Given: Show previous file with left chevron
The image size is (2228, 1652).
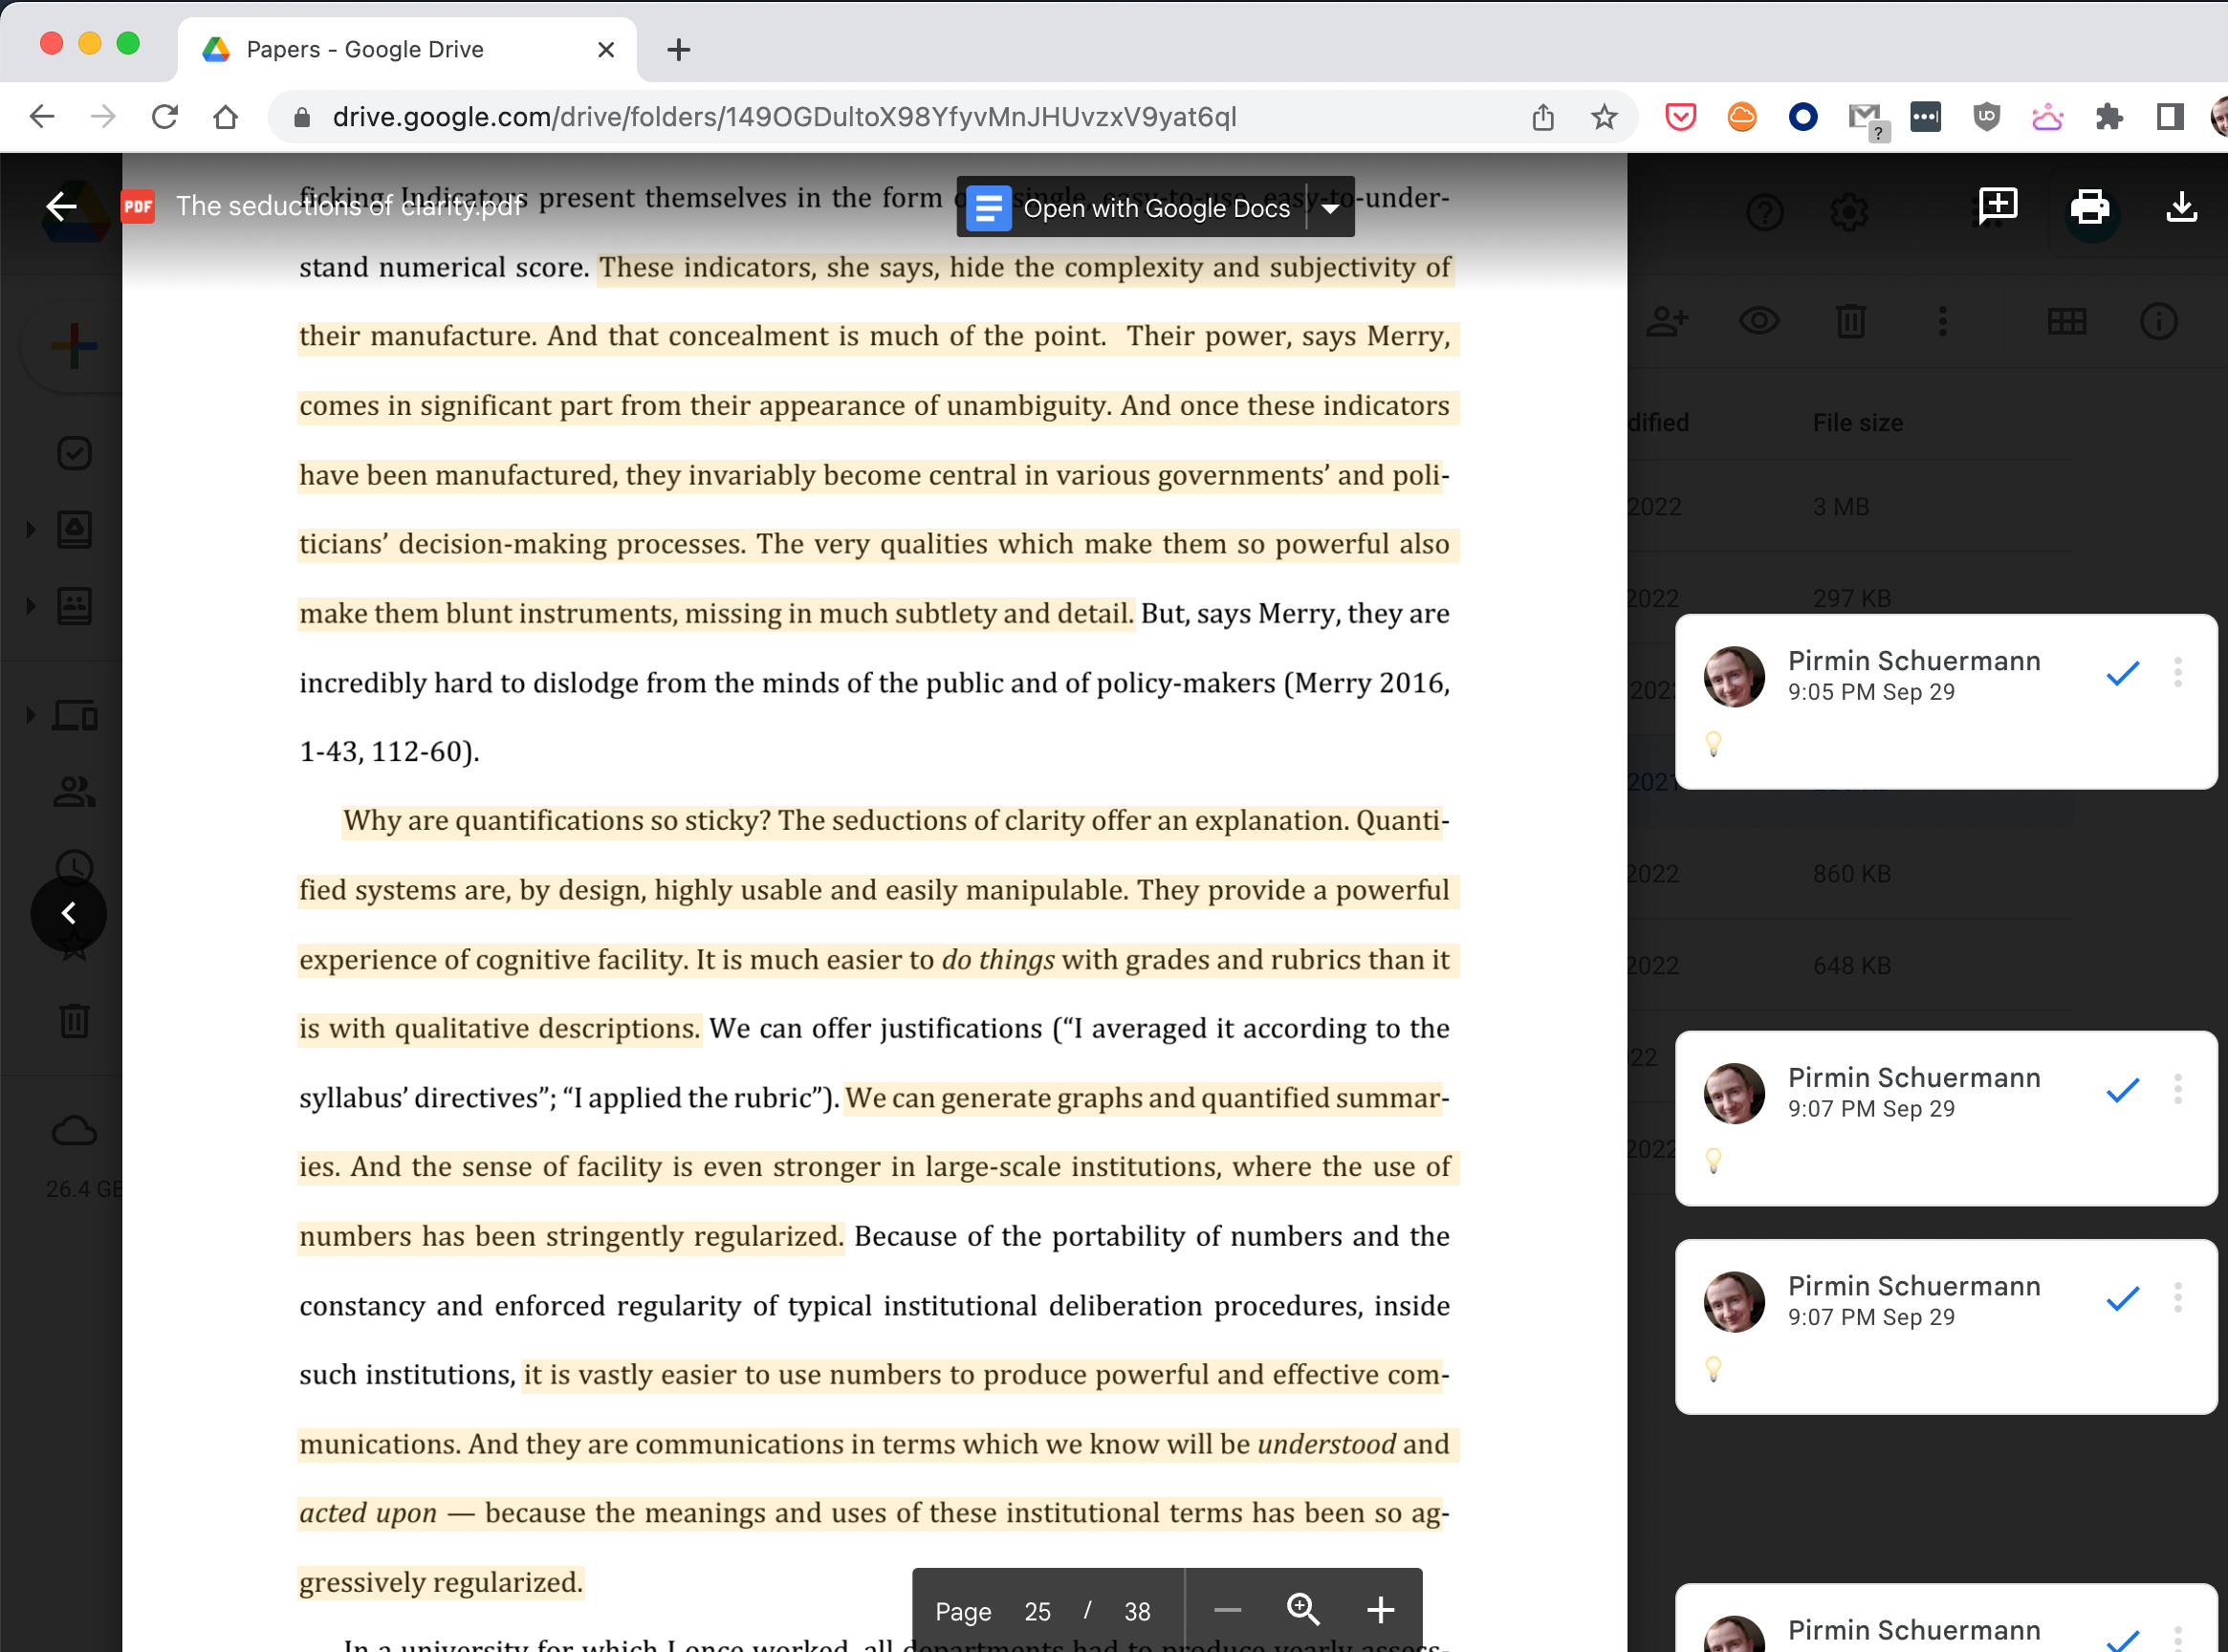Looking at the screenshot, I should pyautogui.click(x=68, y=913).
